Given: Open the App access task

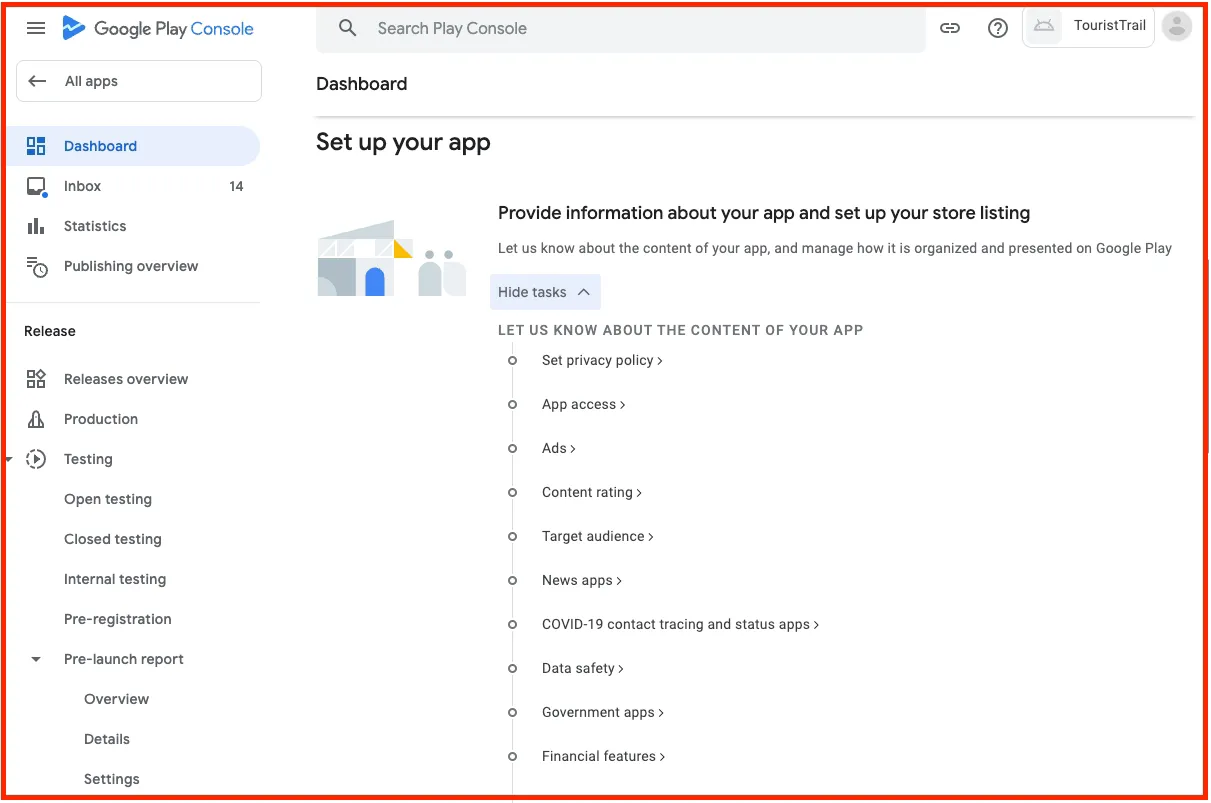Looking at the screenshot, I should (584, 404).
